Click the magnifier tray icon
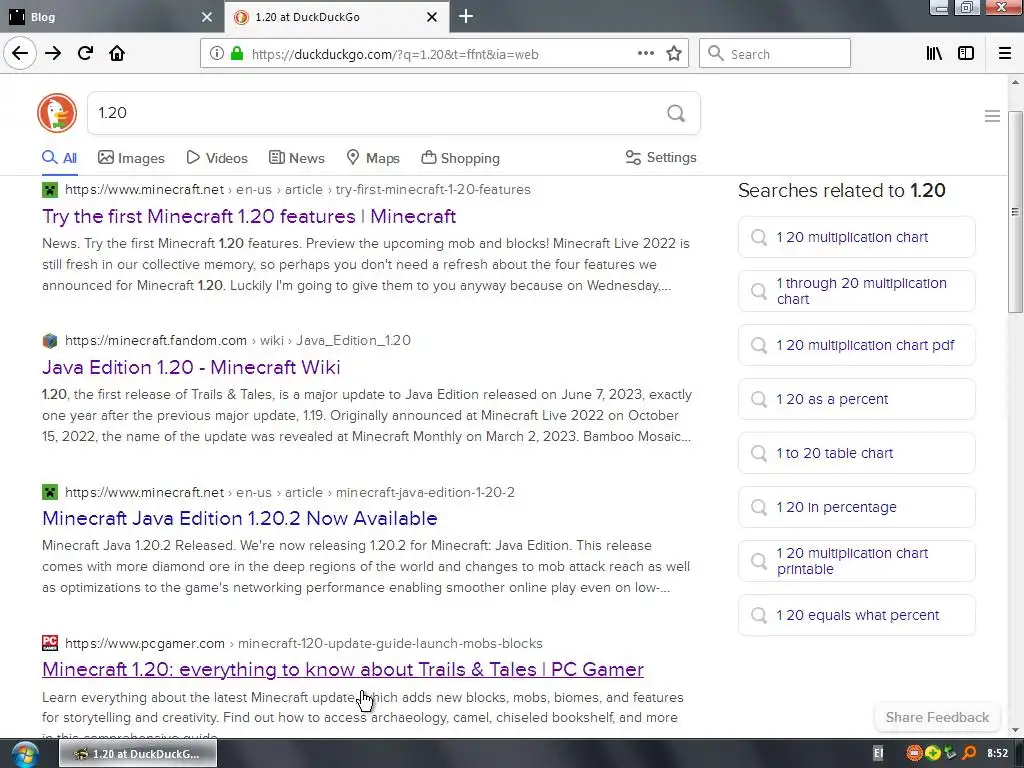Screen dimensions: 1024x768 point(969,754)
